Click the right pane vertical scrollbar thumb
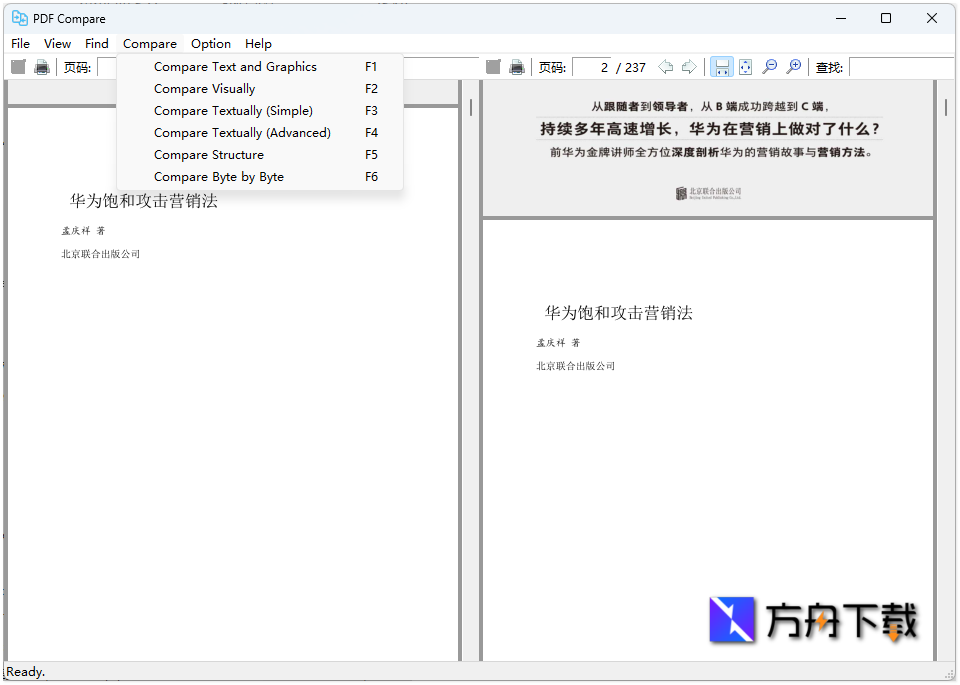 click(946, 108)
